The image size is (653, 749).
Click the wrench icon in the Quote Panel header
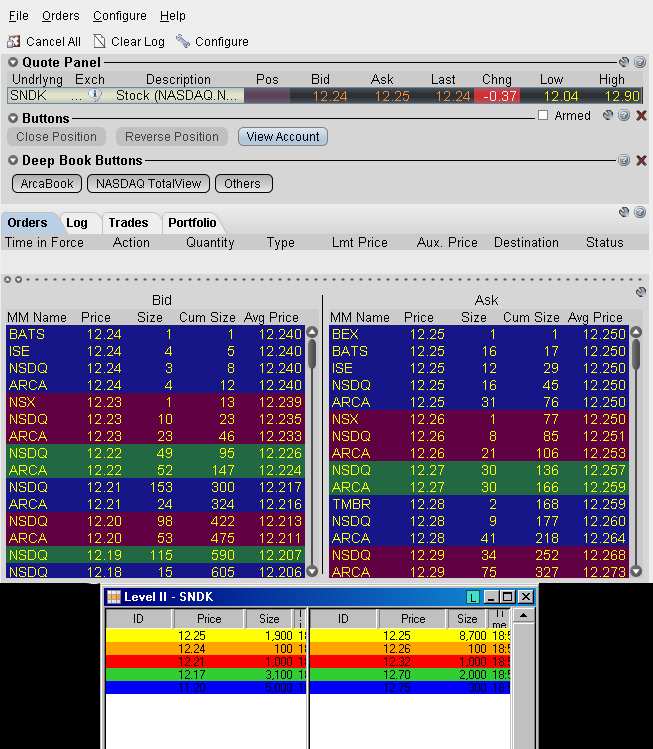[624, 62]
